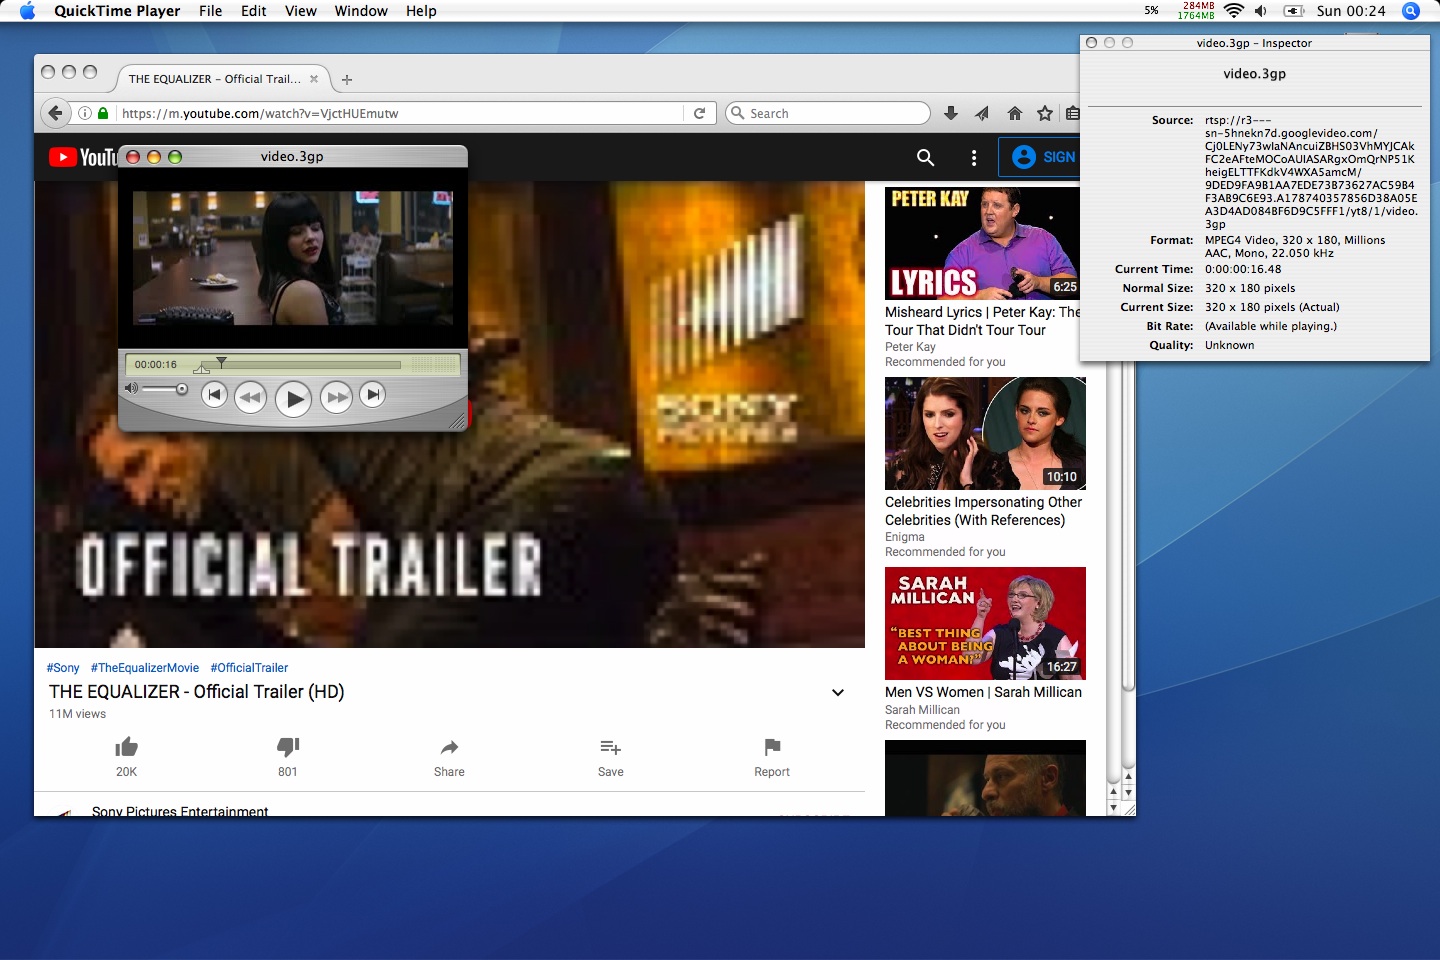Rewind the QuickTime video
Viewport: 1440px width, 960px height.
pos(250,397)
